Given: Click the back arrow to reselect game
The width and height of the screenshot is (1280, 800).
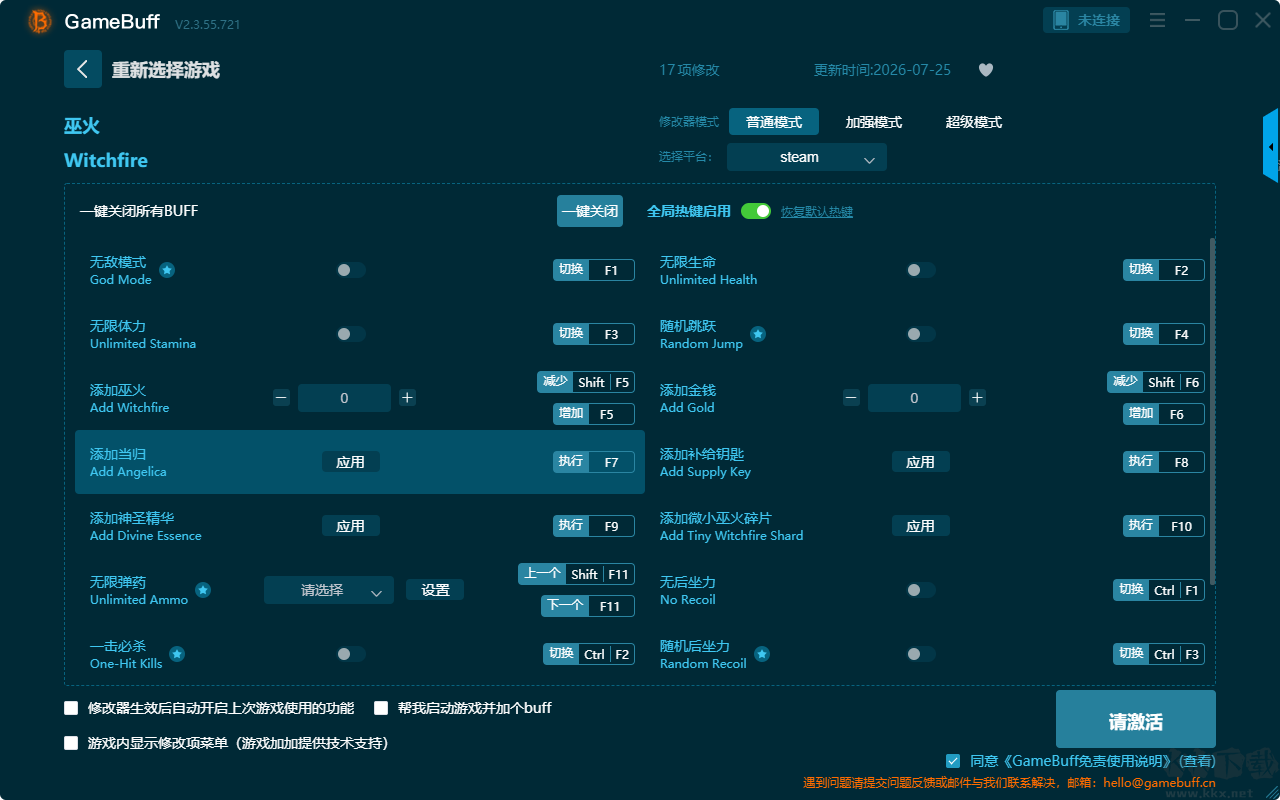Looking at the screenshot, I should coord(83,69).
